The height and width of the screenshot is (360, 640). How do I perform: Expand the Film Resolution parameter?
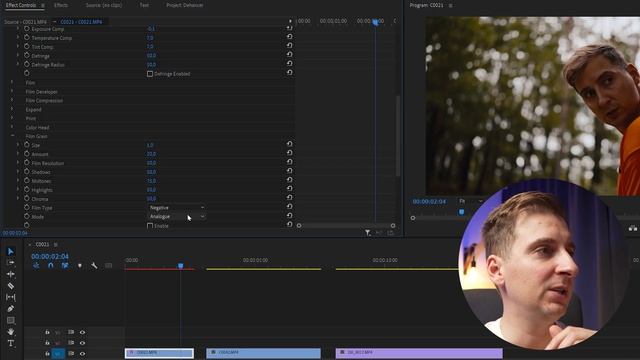coord(18,163)
